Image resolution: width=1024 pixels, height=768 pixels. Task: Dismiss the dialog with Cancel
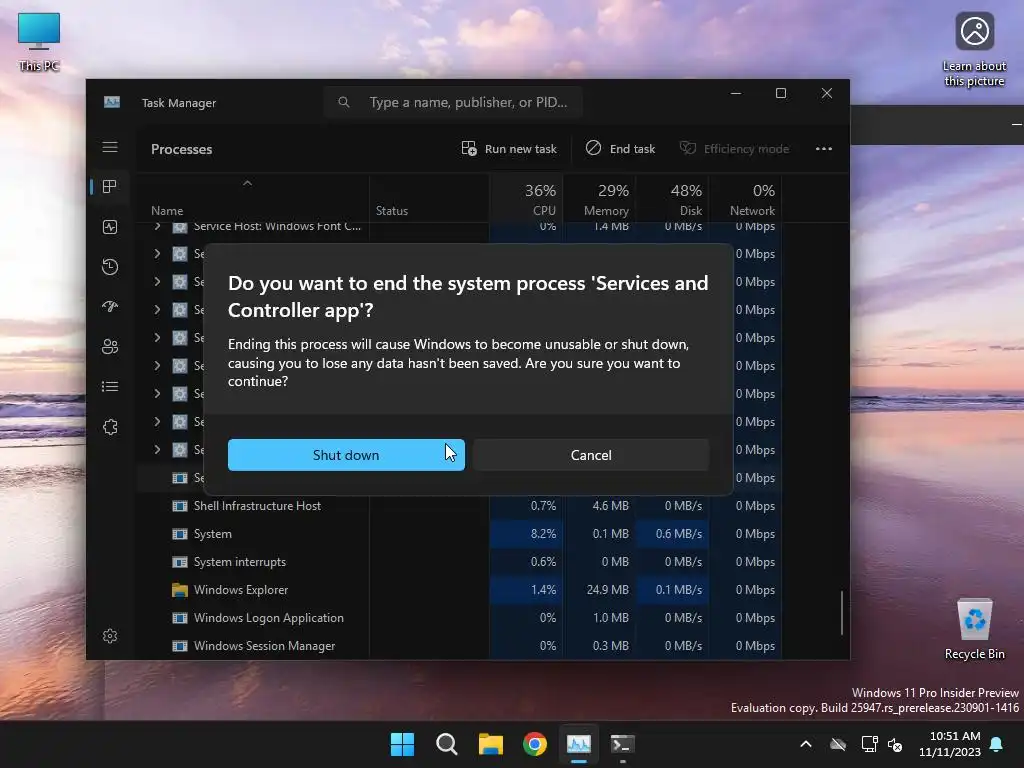point(591,455)
